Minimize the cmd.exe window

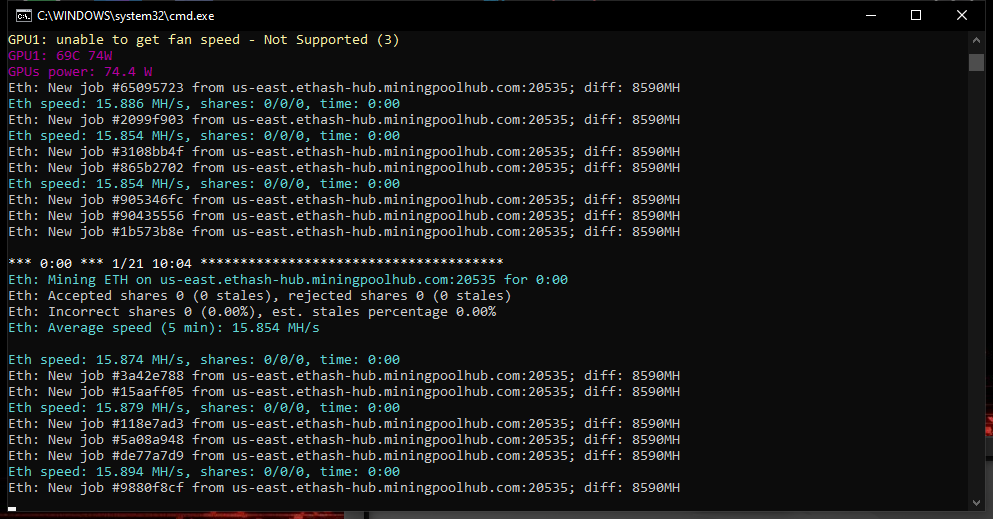click(871, 16)
